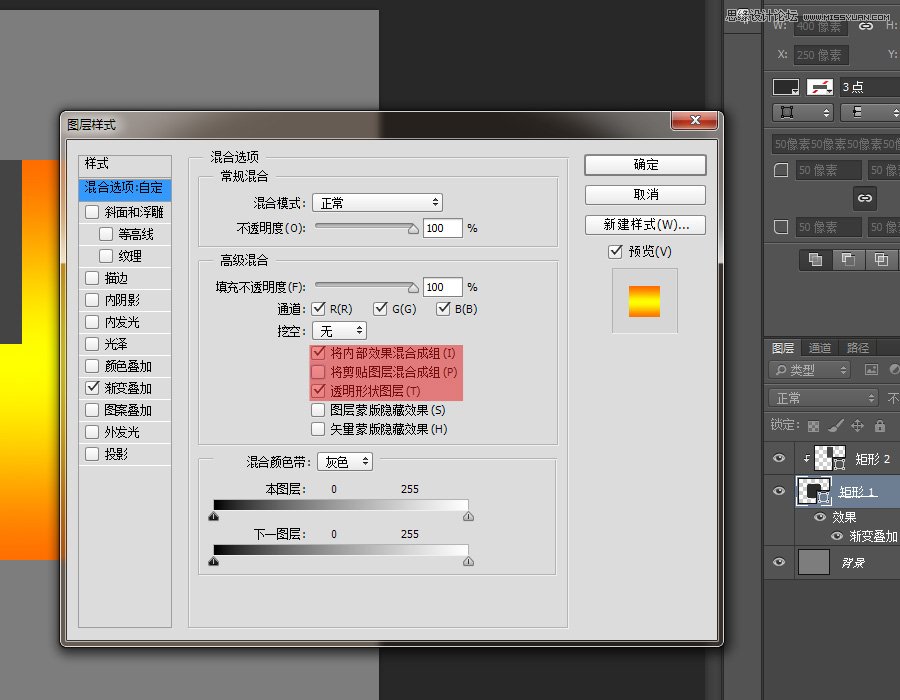
Task: Switch to the 图层 tab
Action: click(x=783, y=348)
